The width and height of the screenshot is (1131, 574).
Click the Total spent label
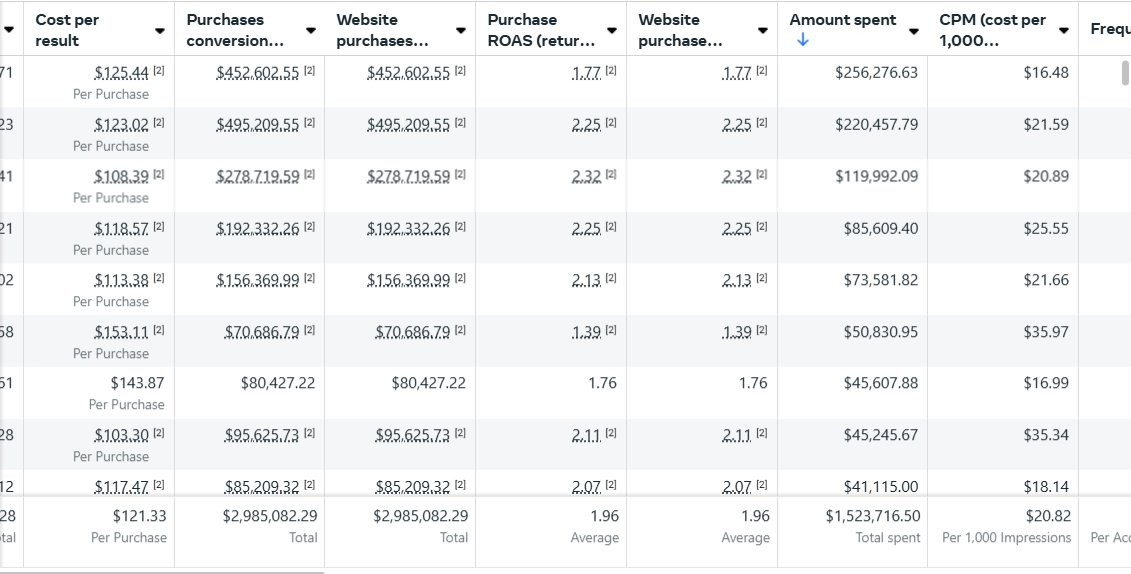tap(888, 537)
